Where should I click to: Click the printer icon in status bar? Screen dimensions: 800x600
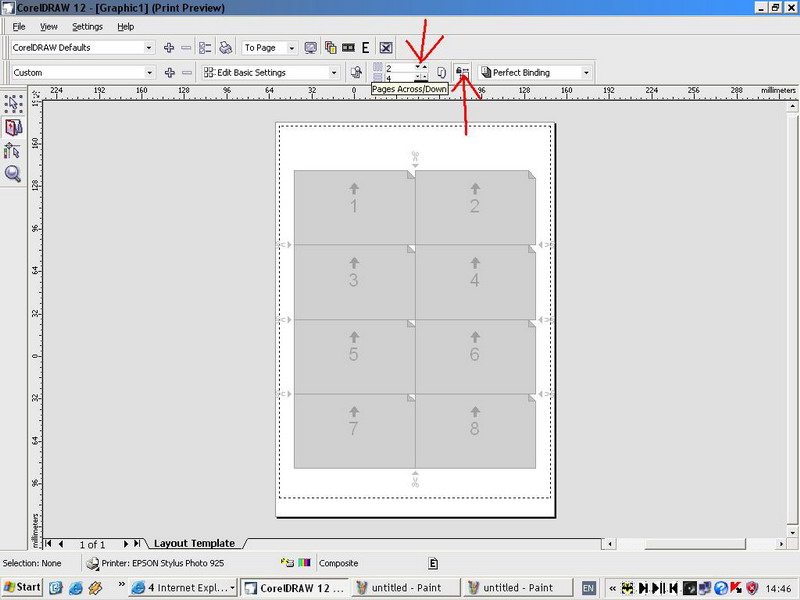point(92,563)
